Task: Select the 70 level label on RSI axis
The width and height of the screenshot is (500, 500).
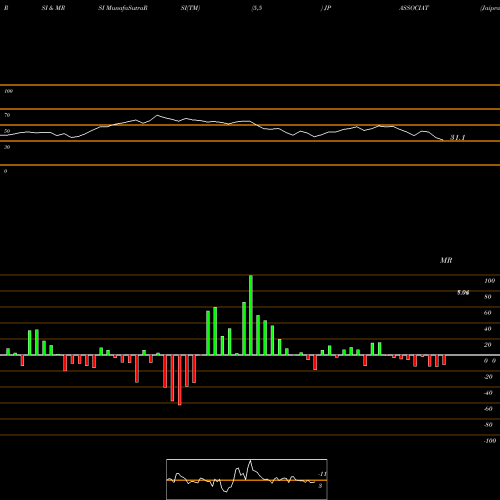Action: (7, 115)
